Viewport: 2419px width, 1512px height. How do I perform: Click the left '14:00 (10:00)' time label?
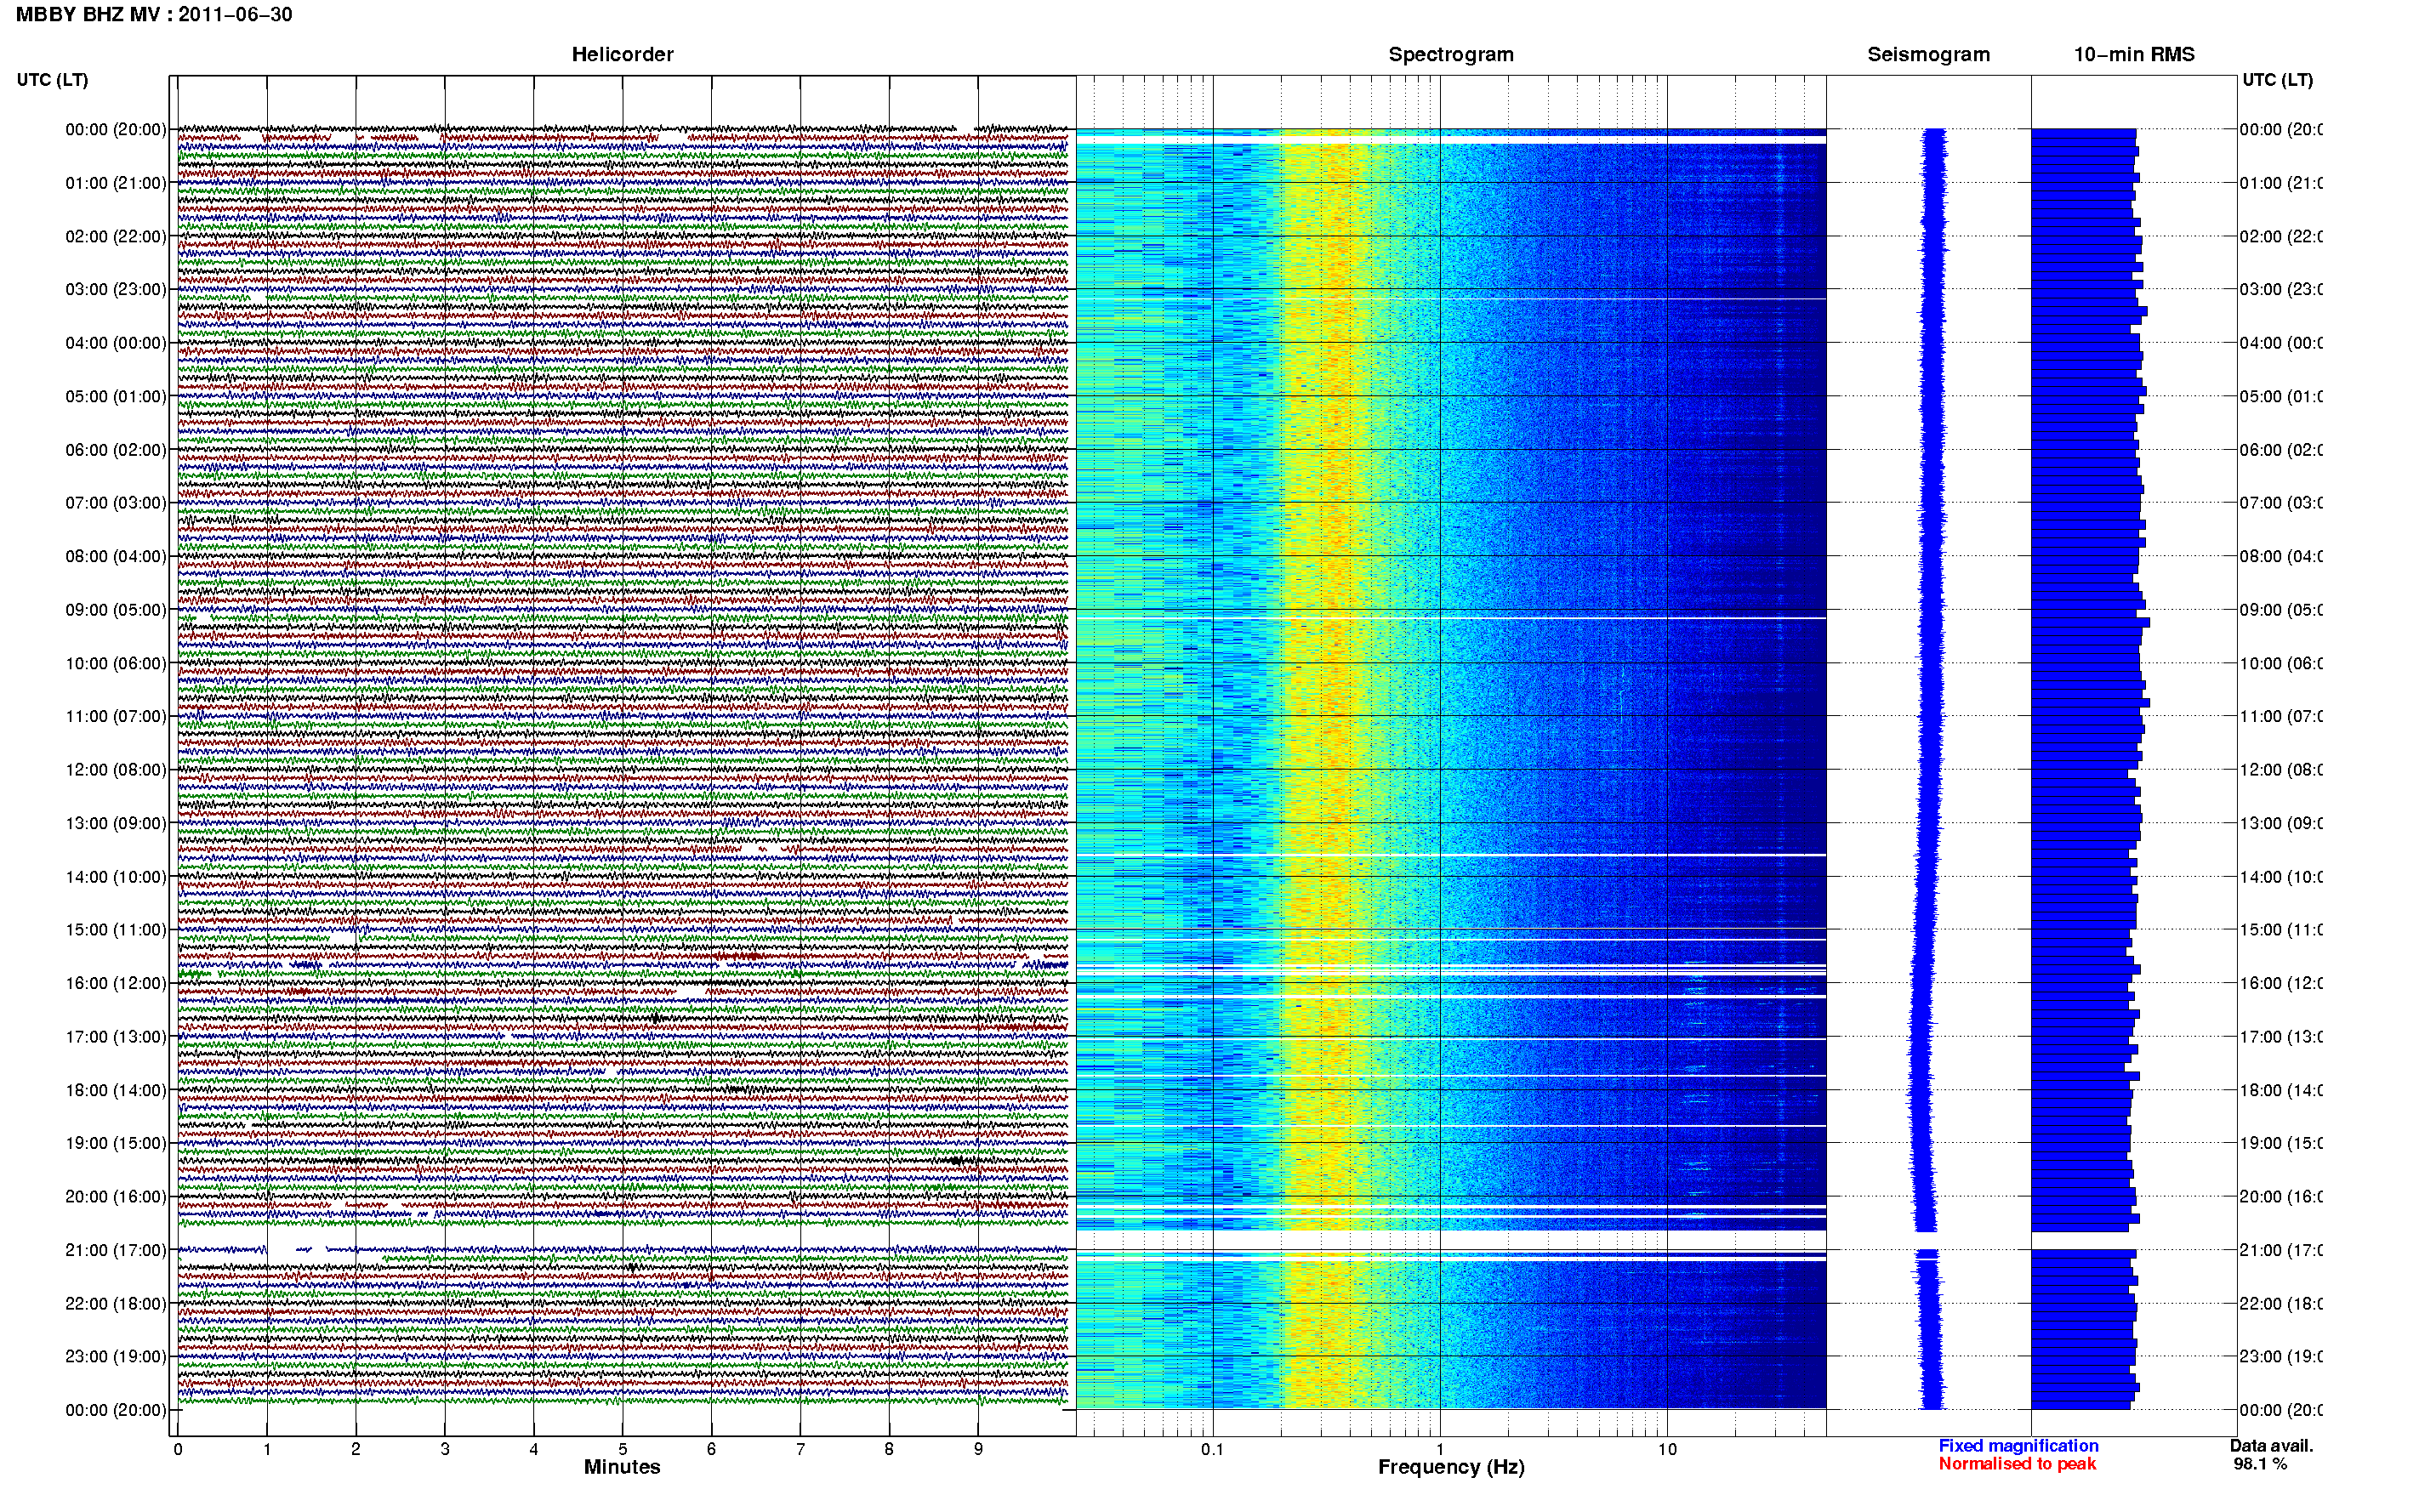coord(116,877)
